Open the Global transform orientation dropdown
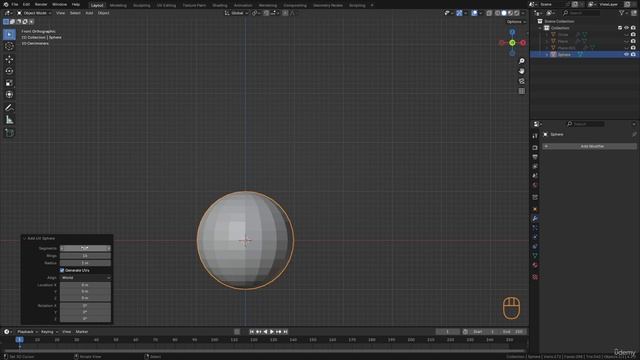 [x=237, y=13]
